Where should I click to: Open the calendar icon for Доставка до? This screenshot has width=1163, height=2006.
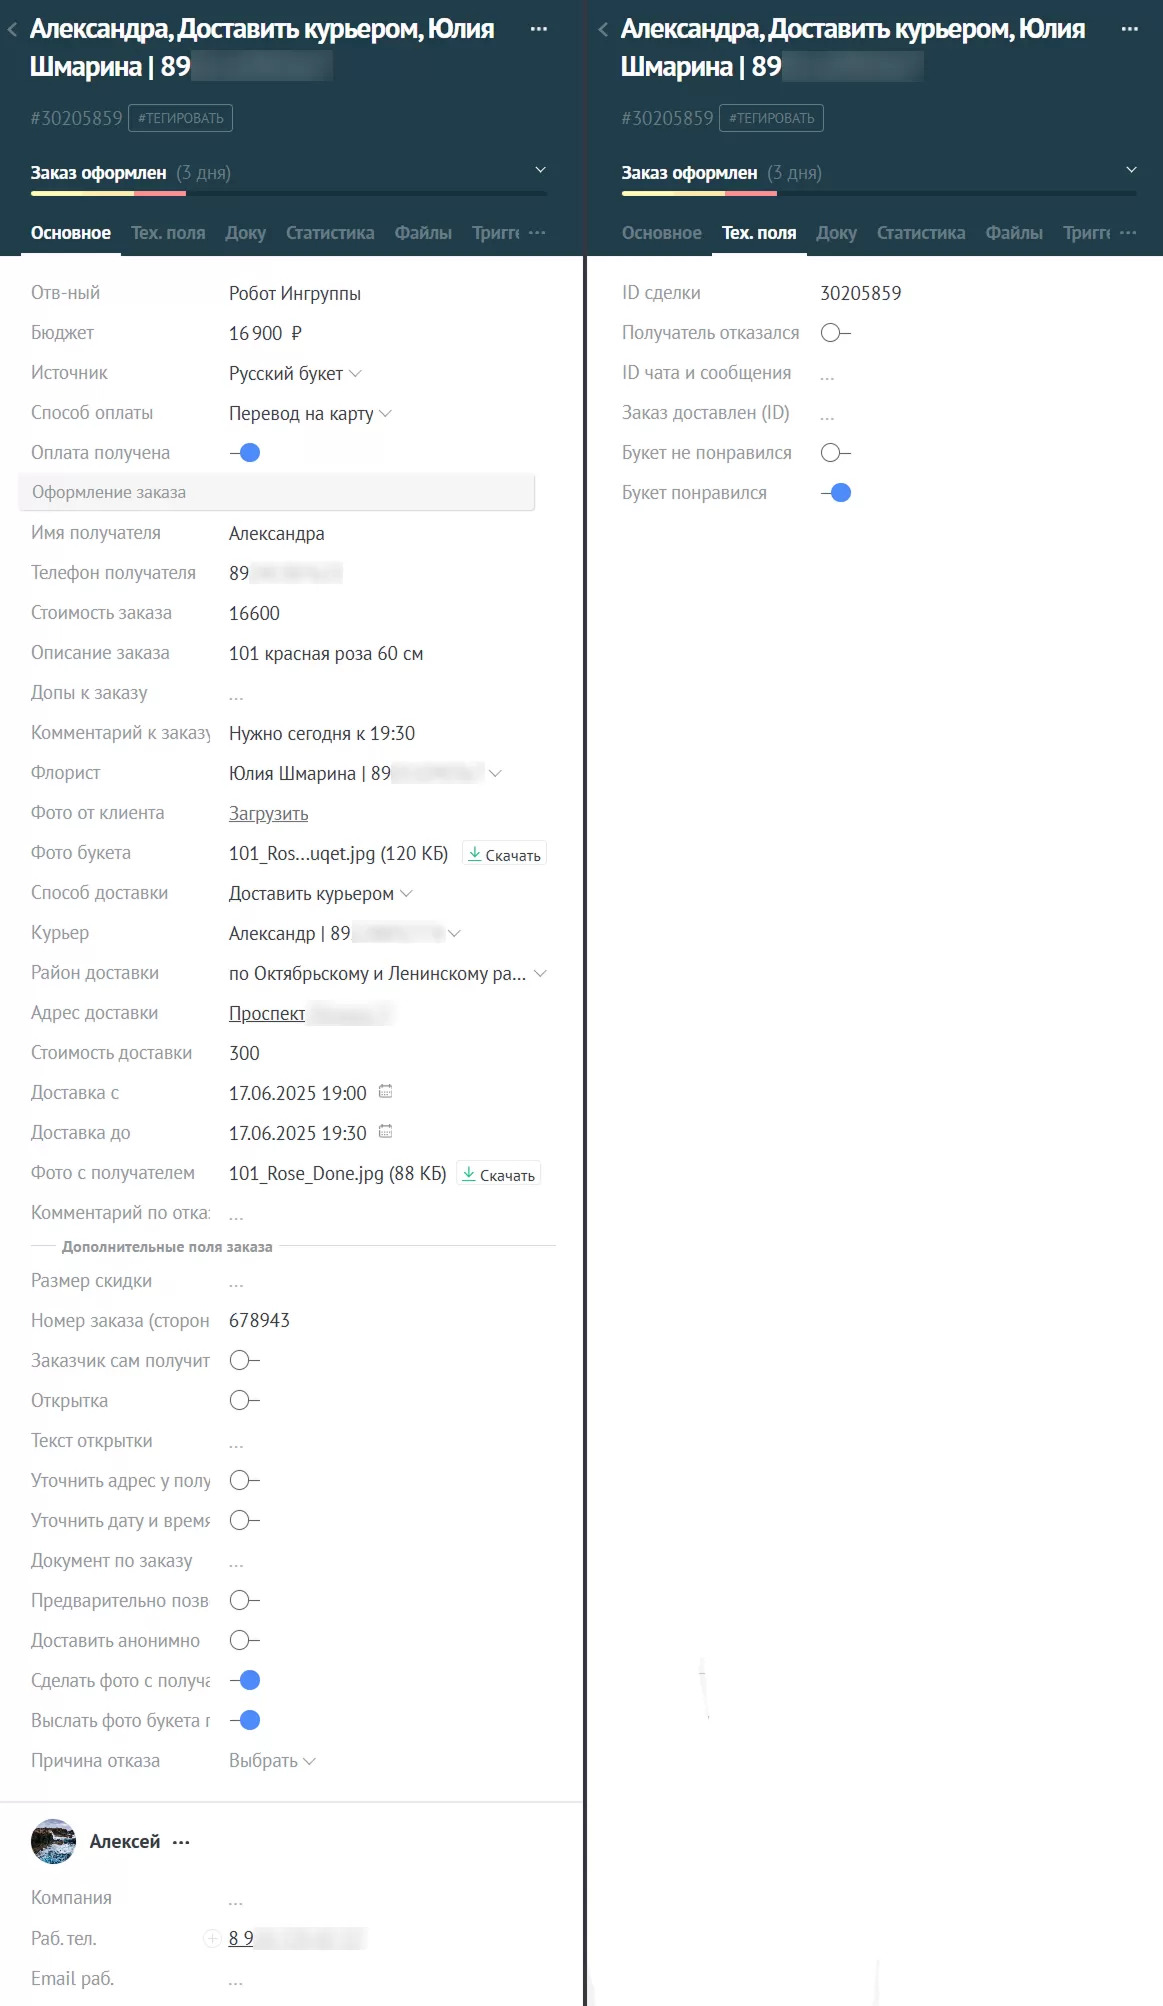coord(385,1132)
